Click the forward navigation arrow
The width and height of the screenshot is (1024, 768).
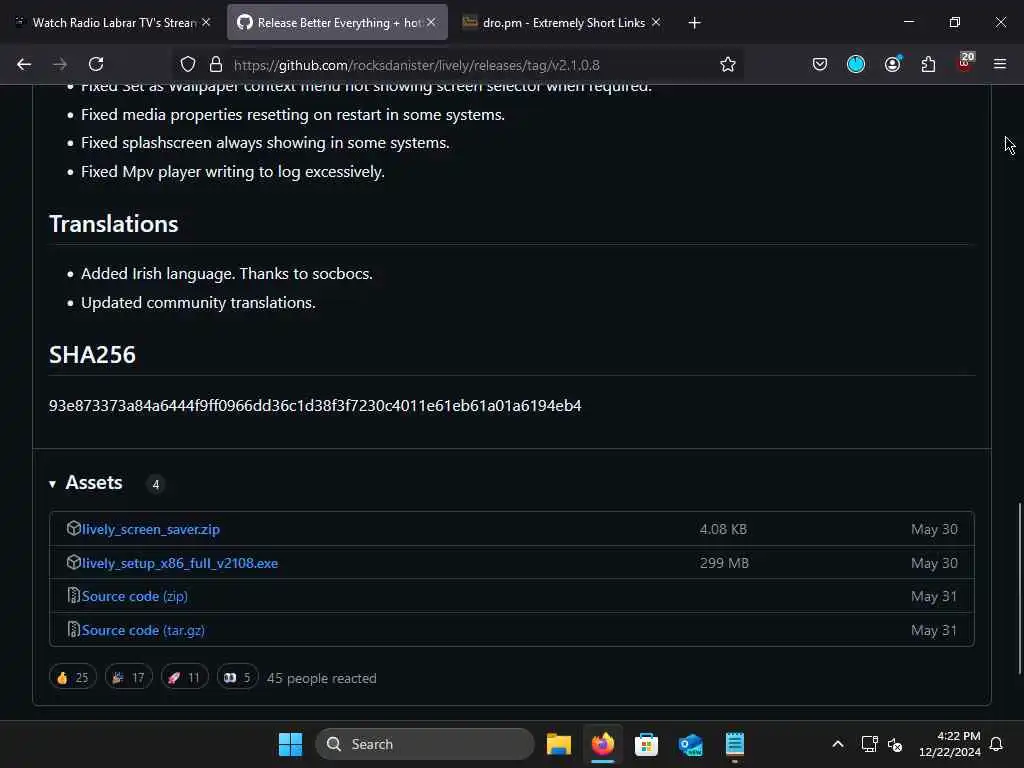pyautogui.click(x=59, y=64)
